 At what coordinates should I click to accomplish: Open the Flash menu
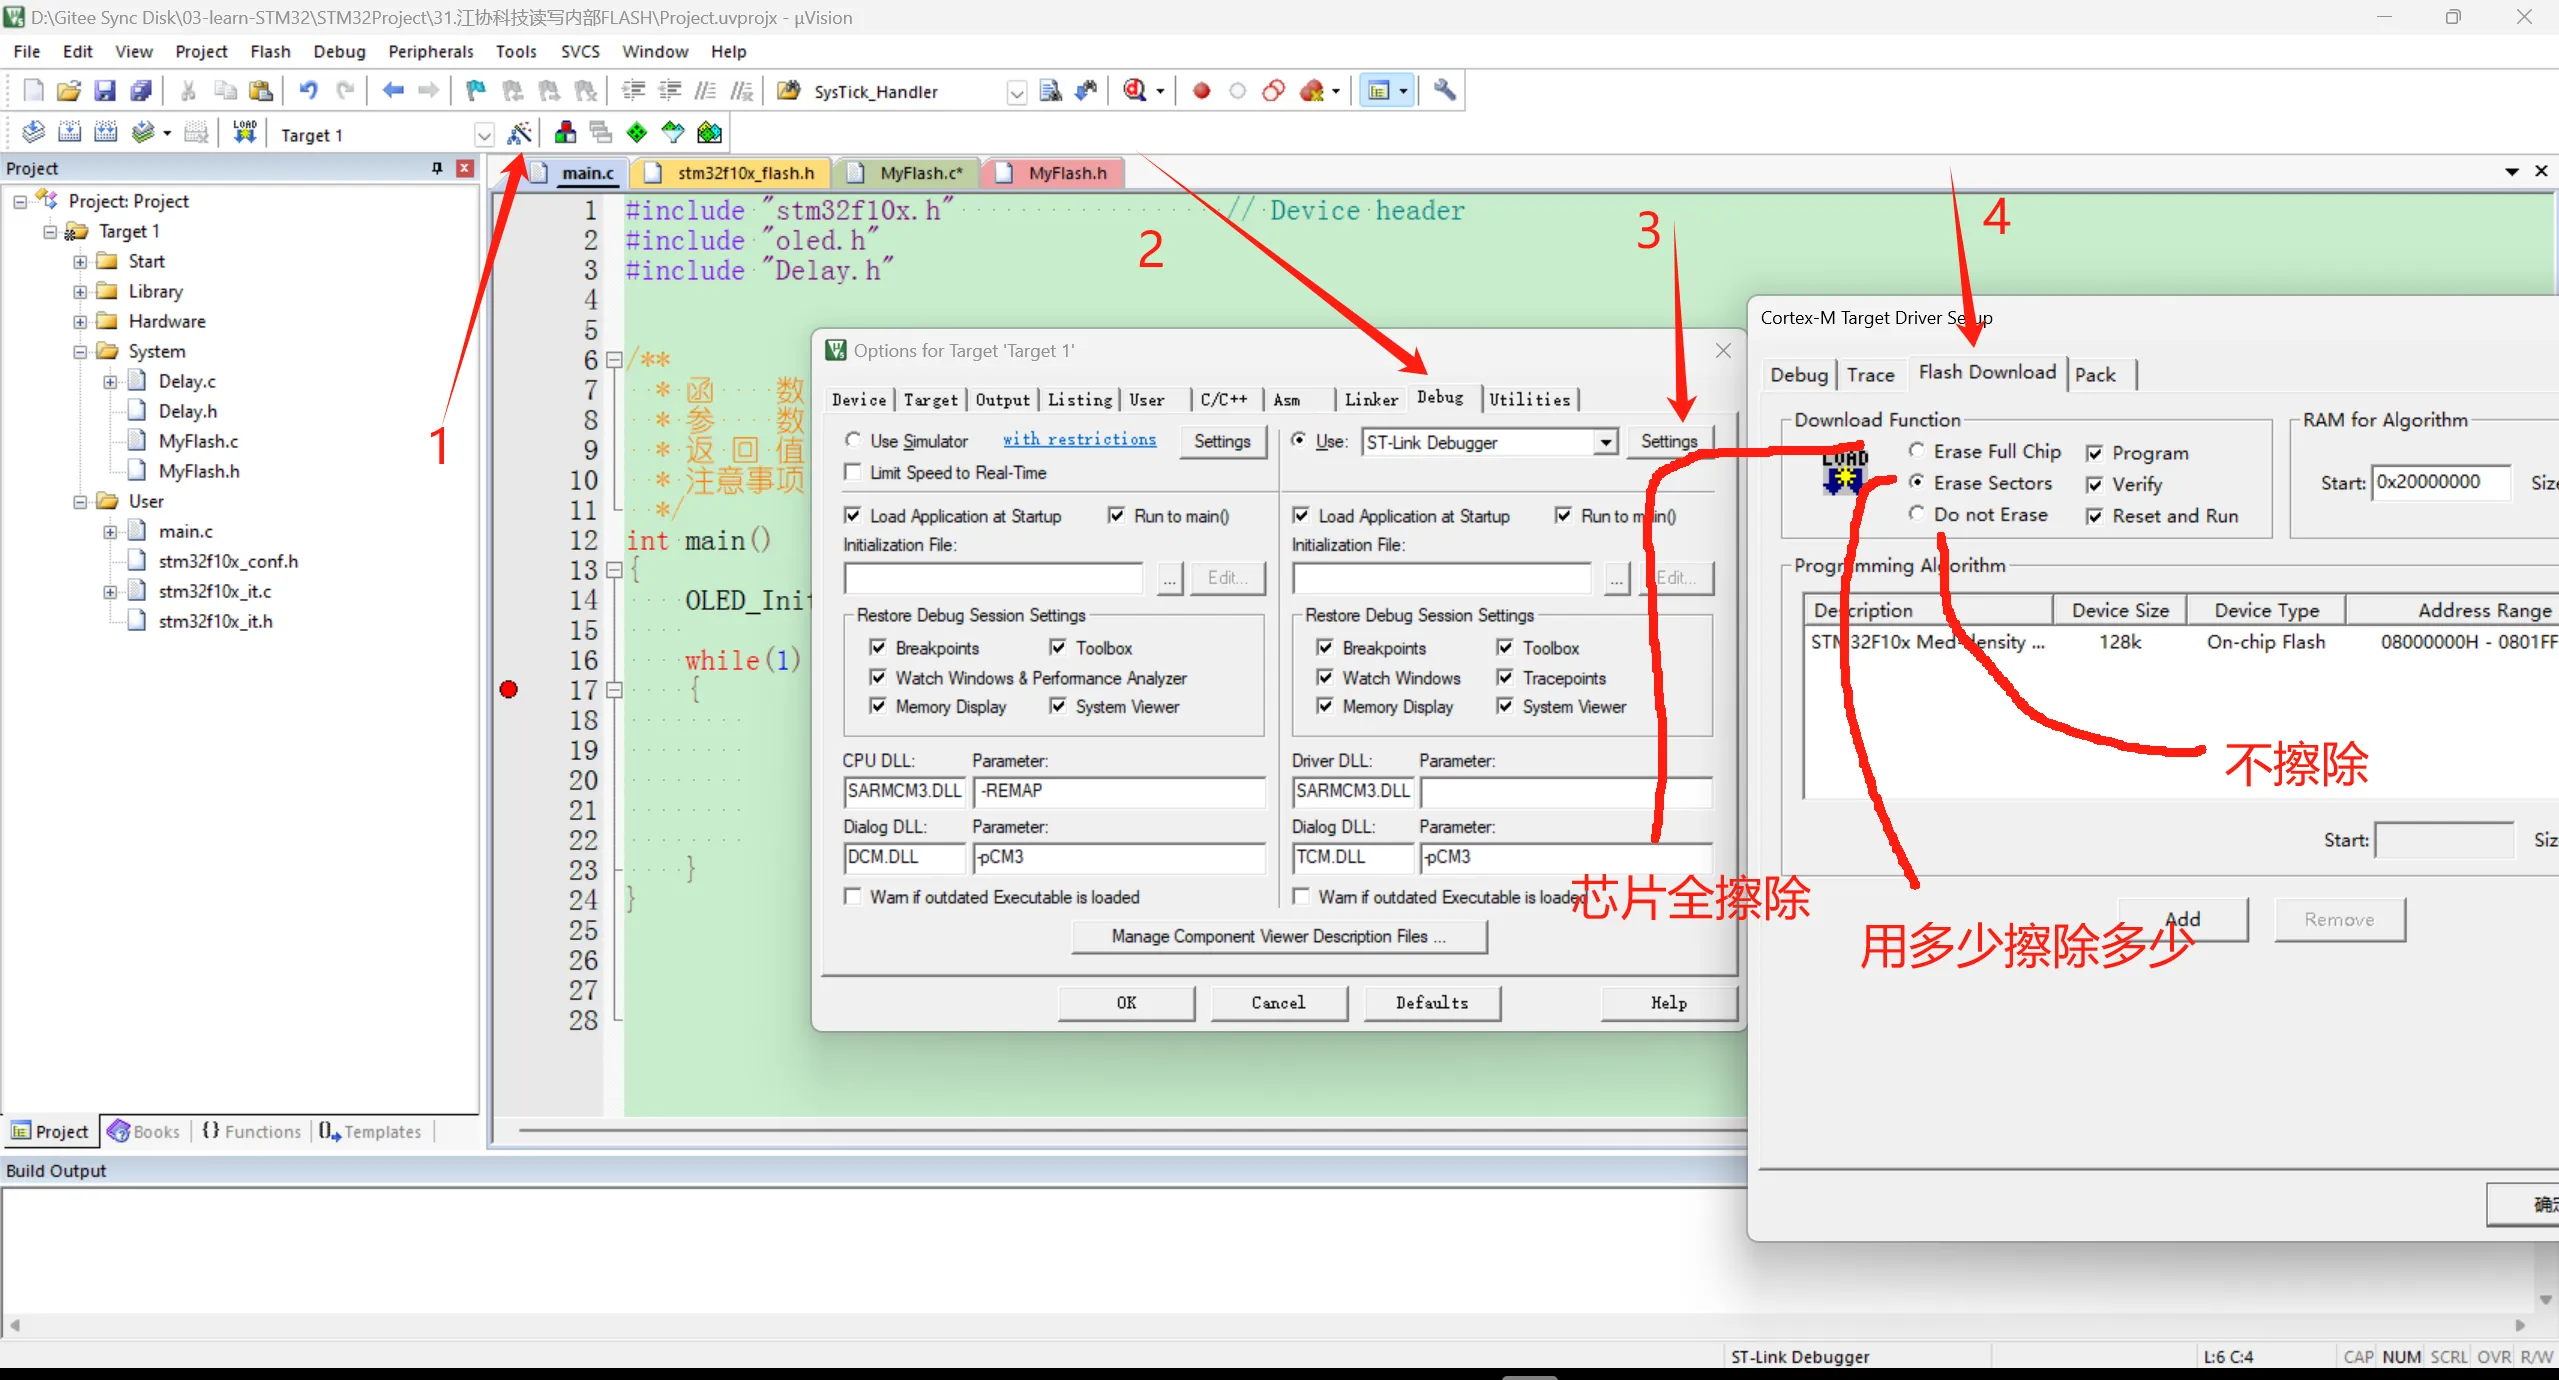click(x=270, y=51)
